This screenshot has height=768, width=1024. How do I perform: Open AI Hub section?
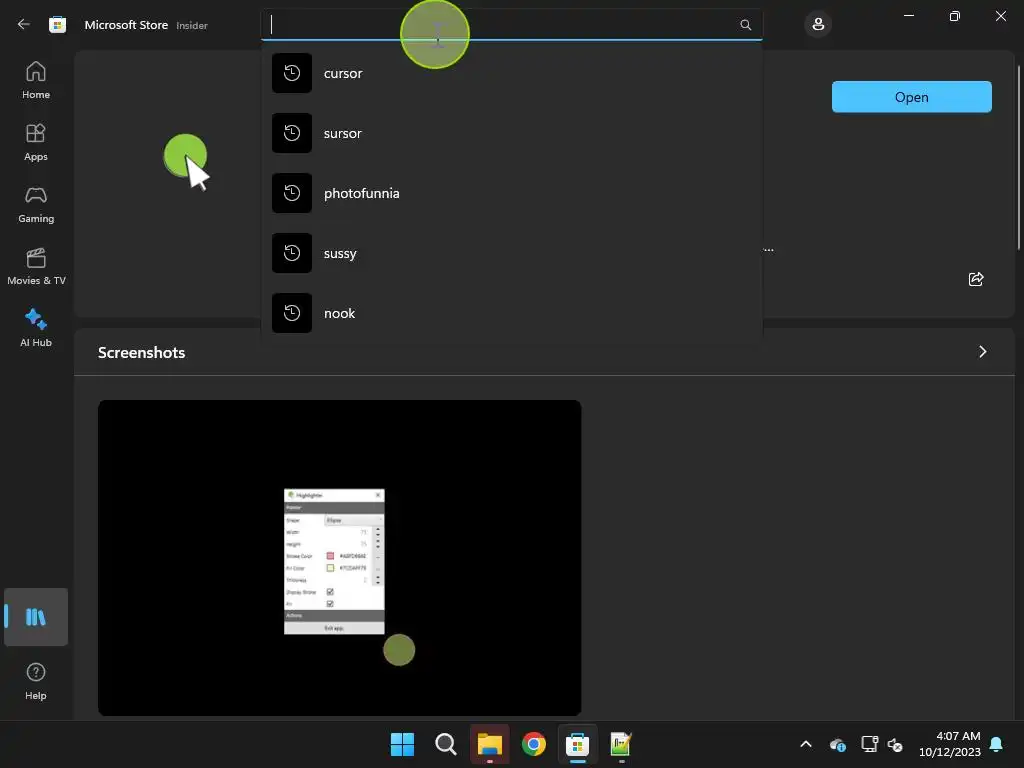tap(36, 328)
